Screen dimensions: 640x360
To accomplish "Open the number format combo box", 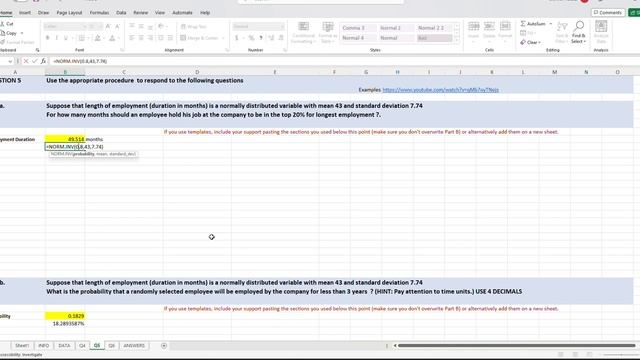I will tap(258, 27).
